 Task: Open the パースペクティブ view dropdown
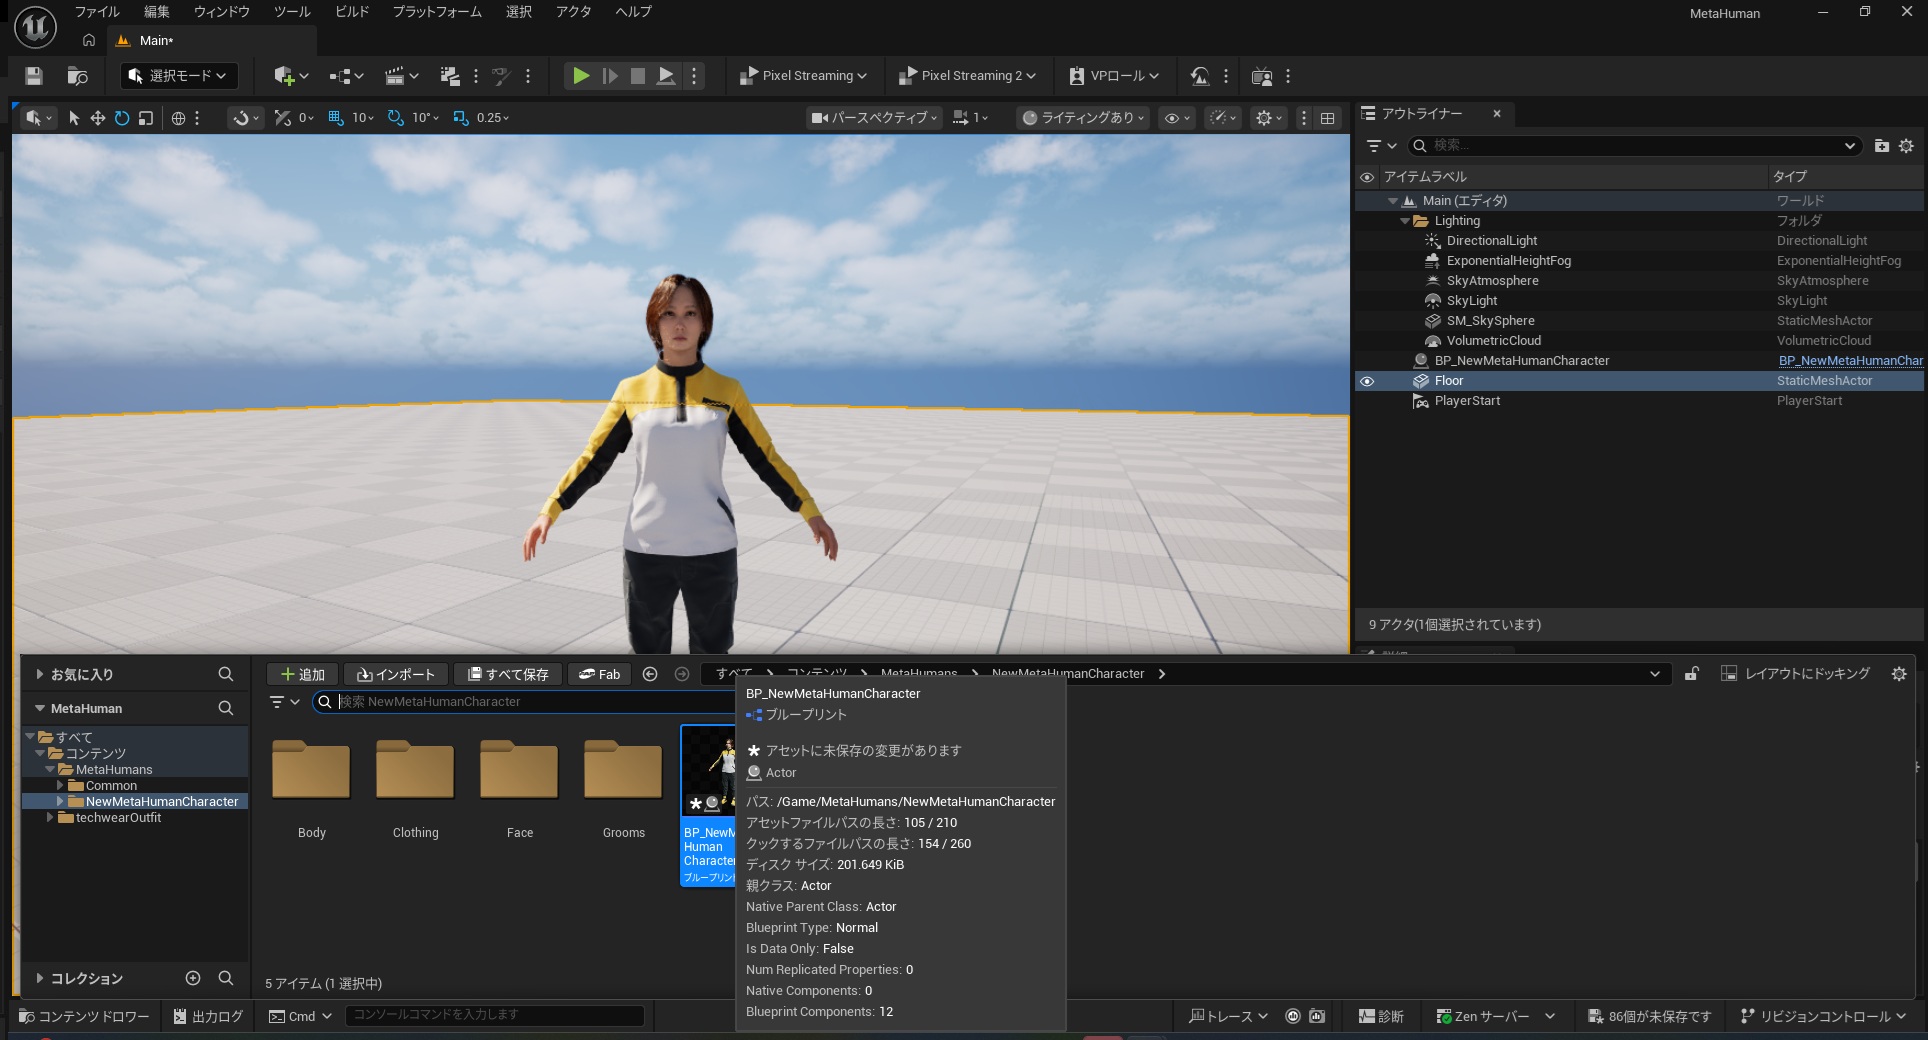[875, 118]
